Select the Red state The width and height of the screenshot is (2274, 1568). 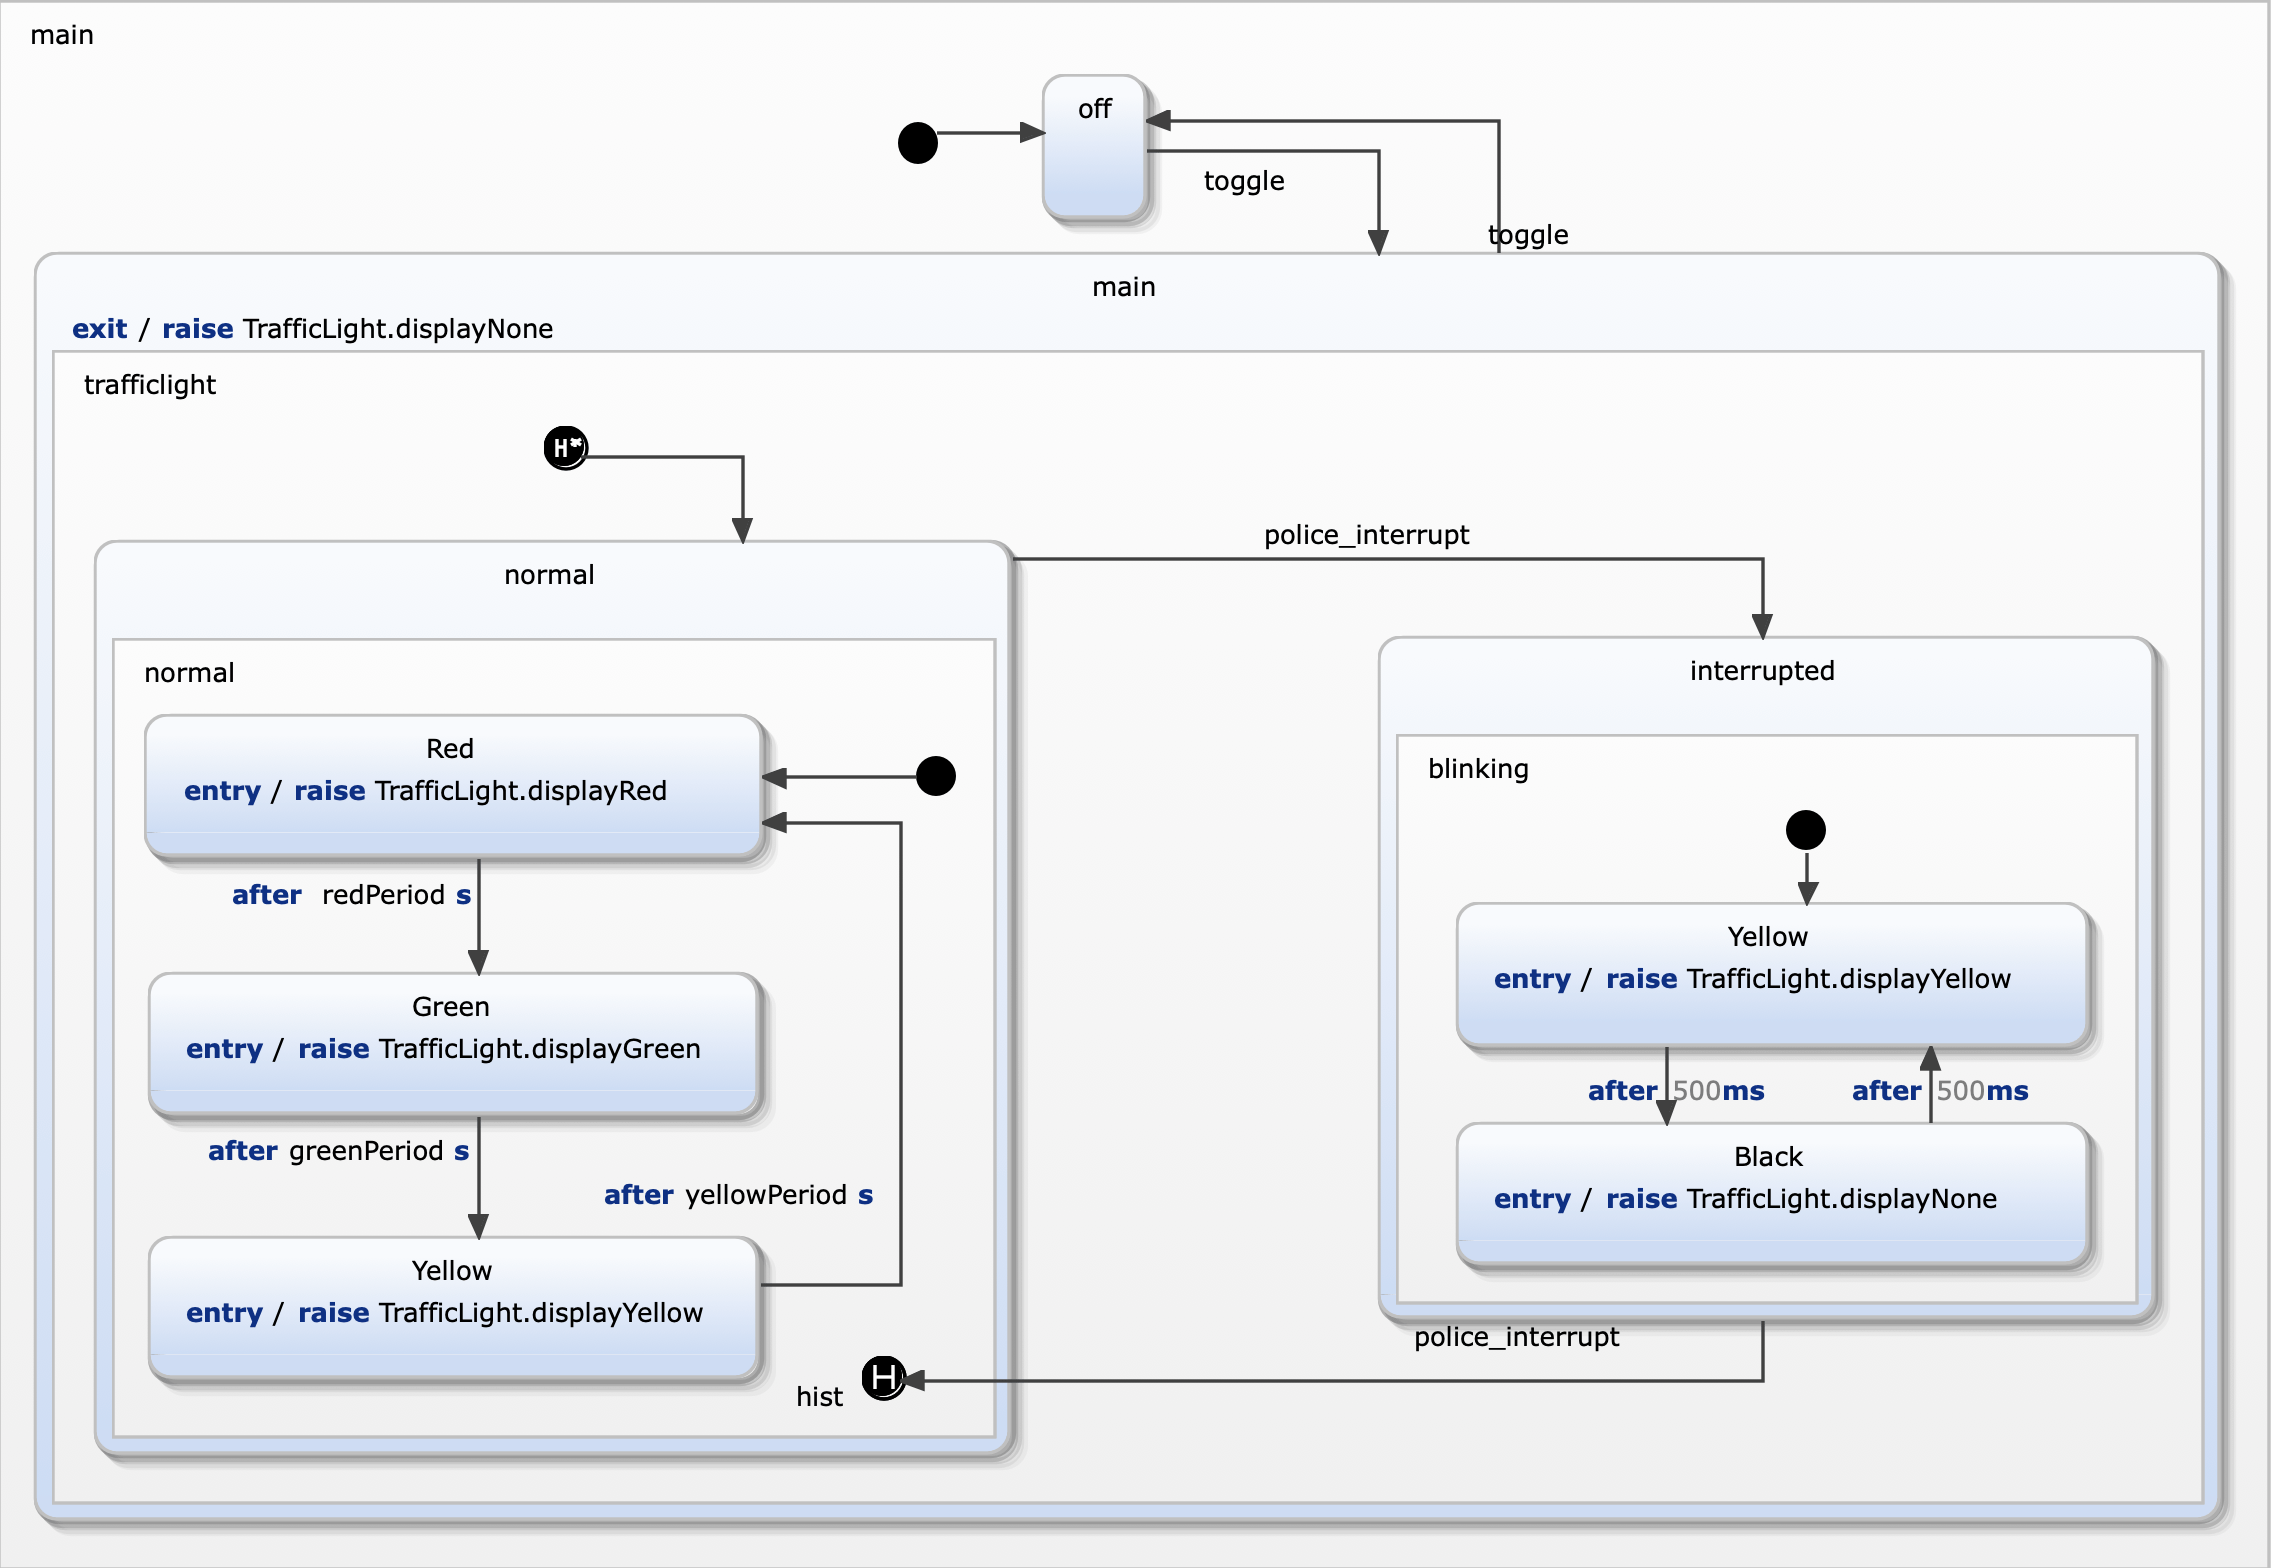point(453,786)
